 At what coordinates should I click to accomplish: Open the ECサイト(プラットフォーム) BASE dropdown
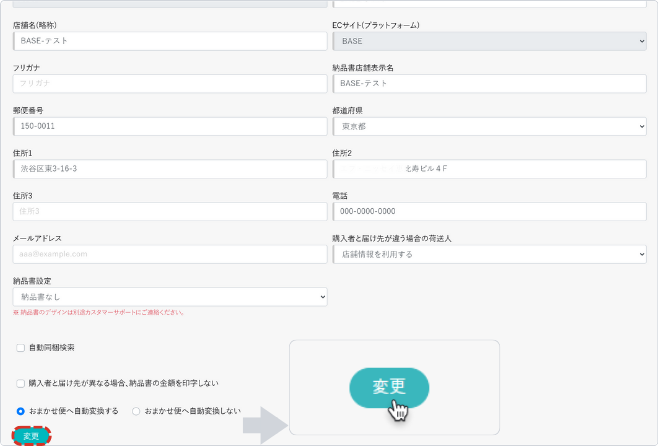point(489,41)
